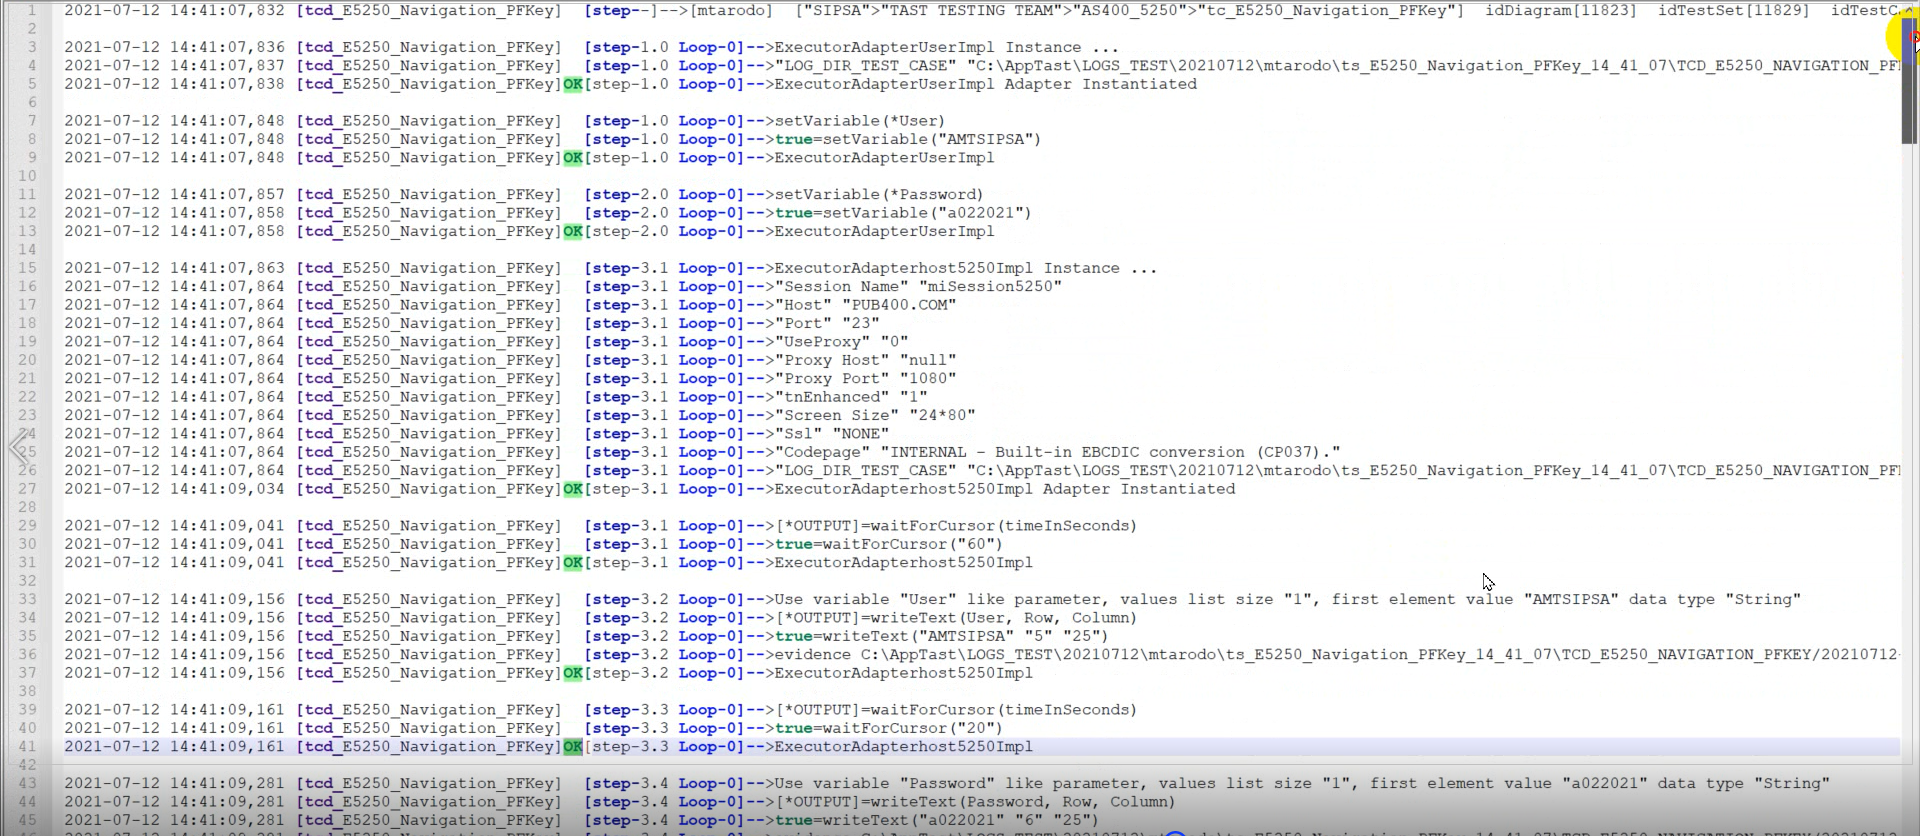Select line number 1 in the gutter
The image size is (1920, 836).
[31, 11]
